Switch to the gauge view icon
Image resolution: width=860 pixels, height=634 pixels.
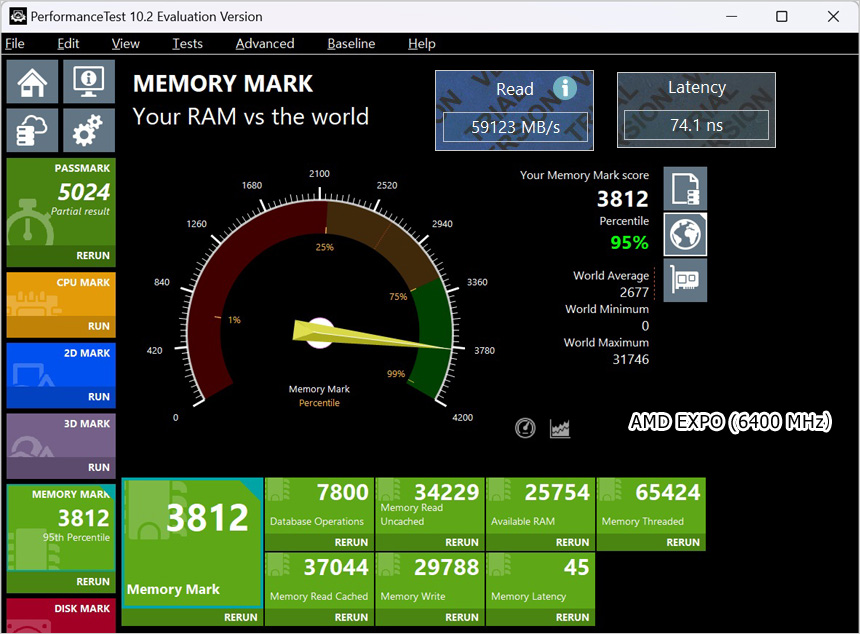click(525, 428)
